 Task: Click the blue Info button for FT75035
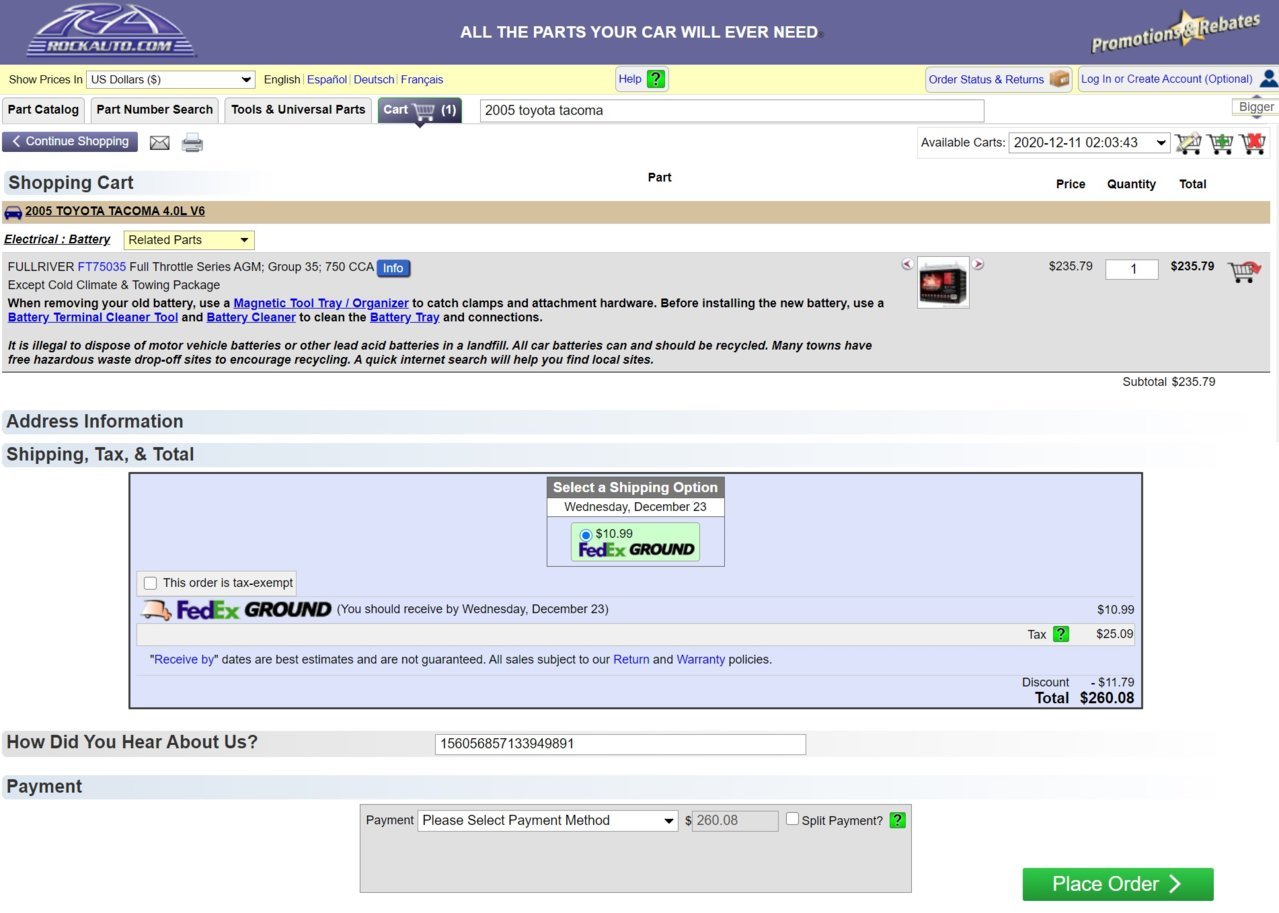coord(393,268)
